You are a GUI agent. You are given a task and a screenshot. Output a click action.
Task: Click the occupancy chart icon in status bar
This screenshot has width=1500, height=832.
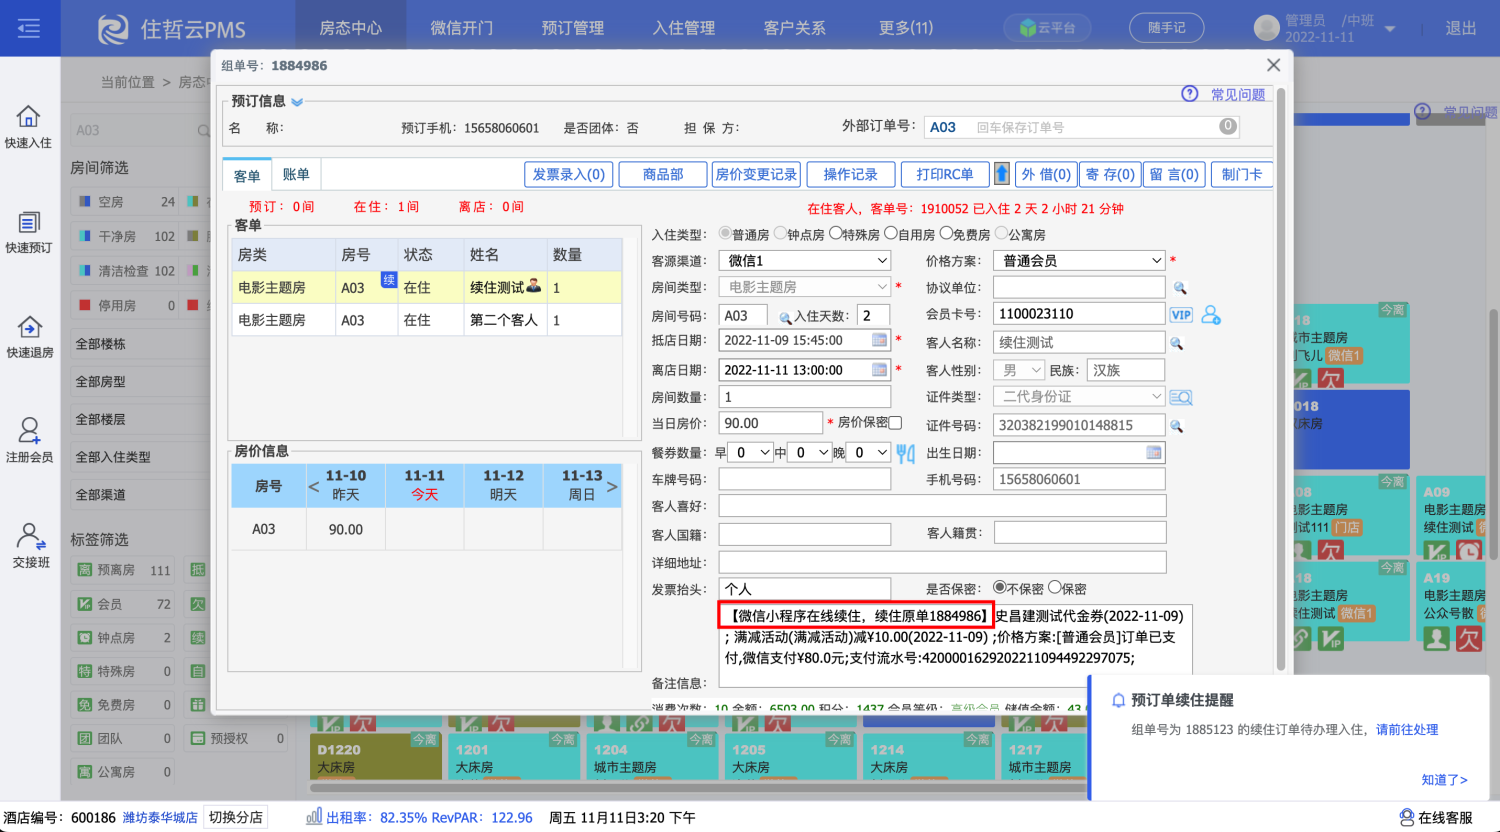(x=314, y=817)
